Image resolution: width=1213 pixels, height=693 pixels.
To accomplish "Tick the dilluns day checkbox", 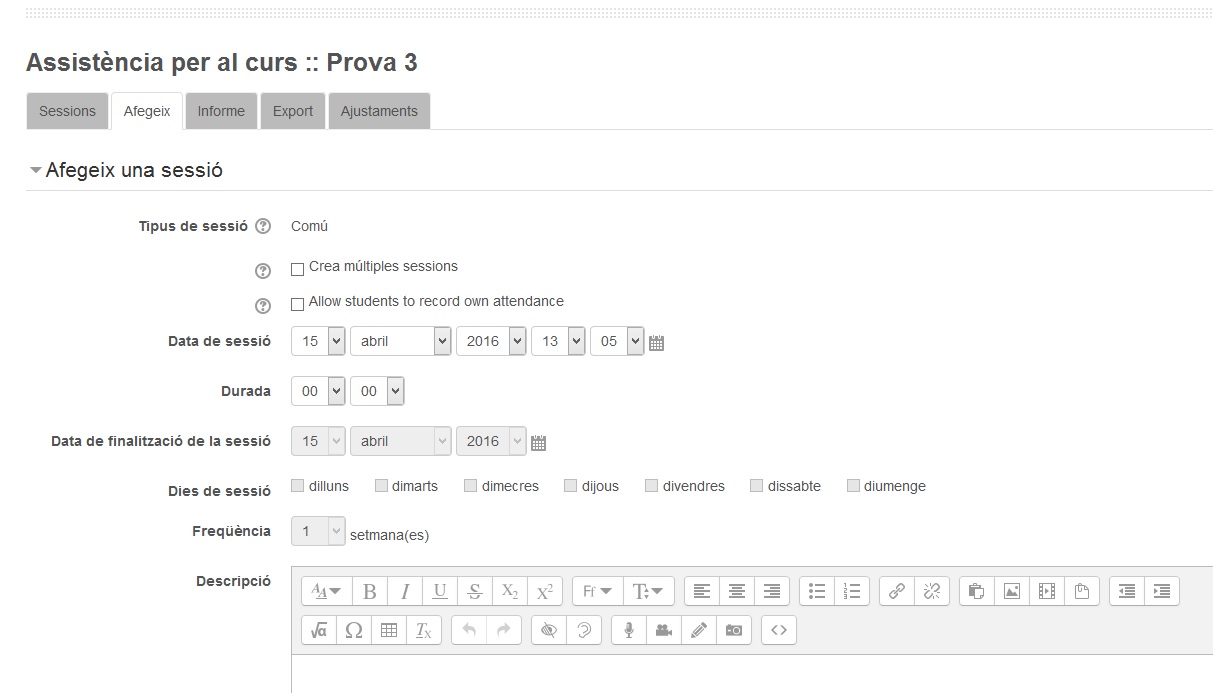I will pos(297,486).
